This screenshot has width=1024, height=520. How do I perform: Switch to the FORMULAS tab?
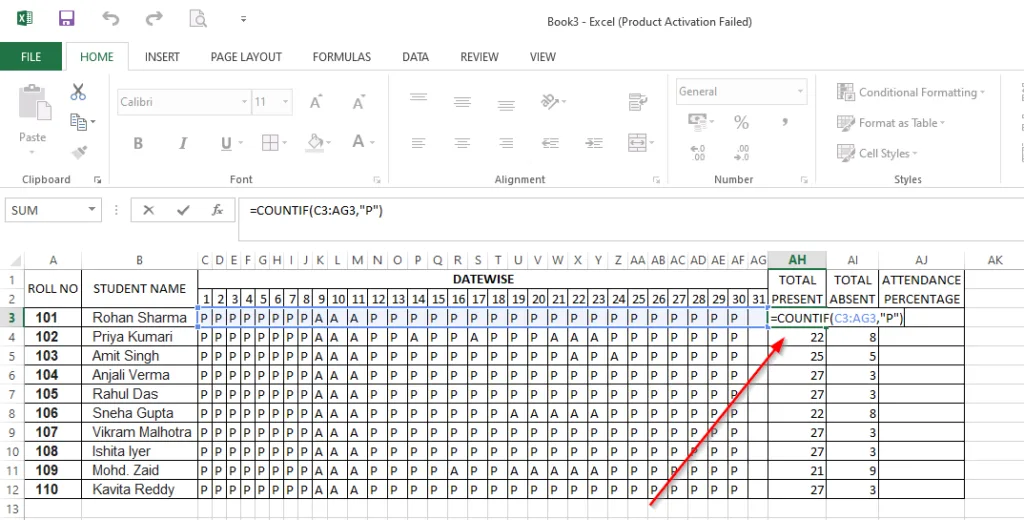click(x=342, y=57)
